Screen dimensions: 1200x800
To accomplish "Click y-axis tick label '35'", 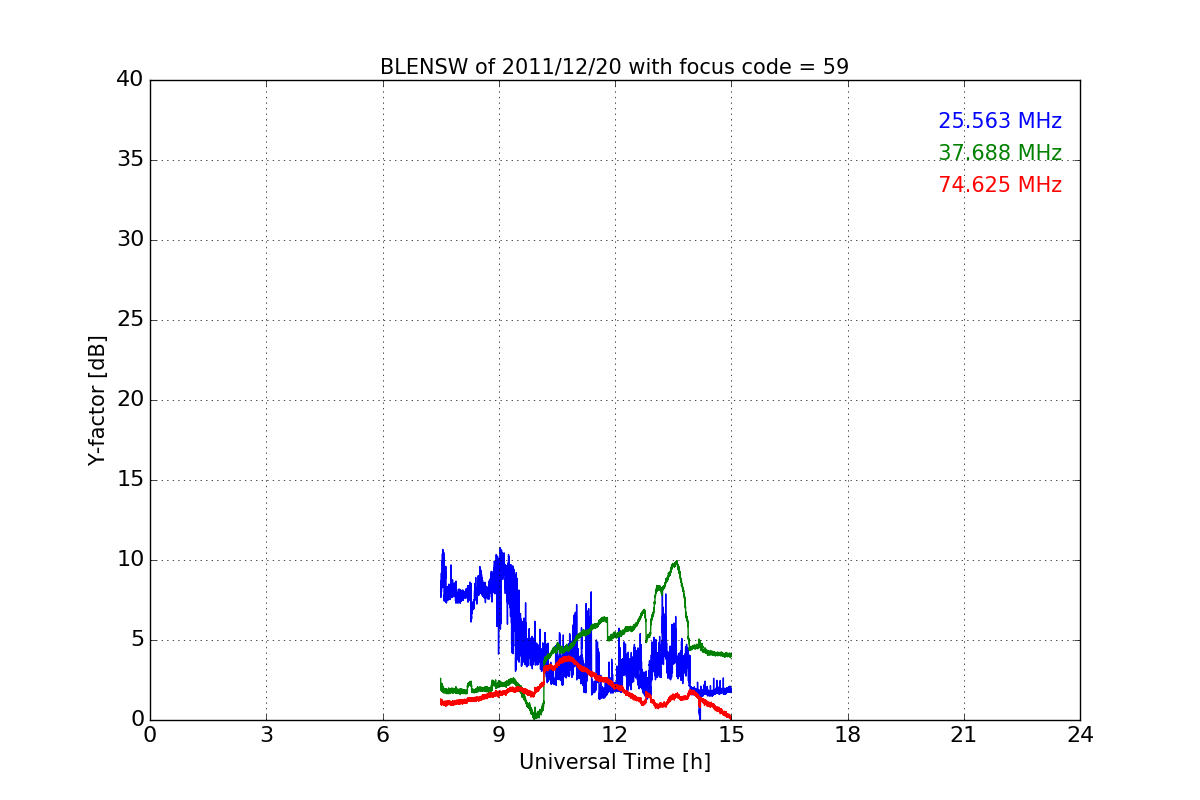I will 130,160.
